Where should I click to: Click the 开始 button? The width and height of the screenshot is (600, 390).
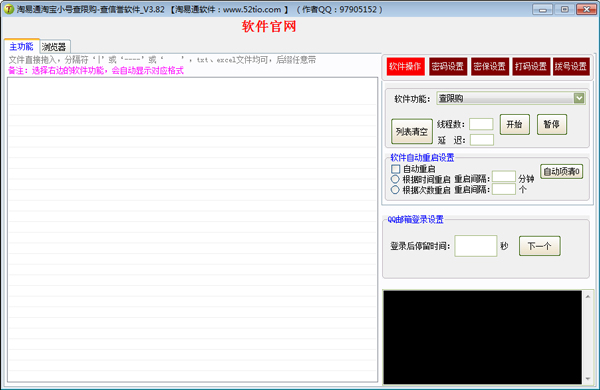click(515, 124)
